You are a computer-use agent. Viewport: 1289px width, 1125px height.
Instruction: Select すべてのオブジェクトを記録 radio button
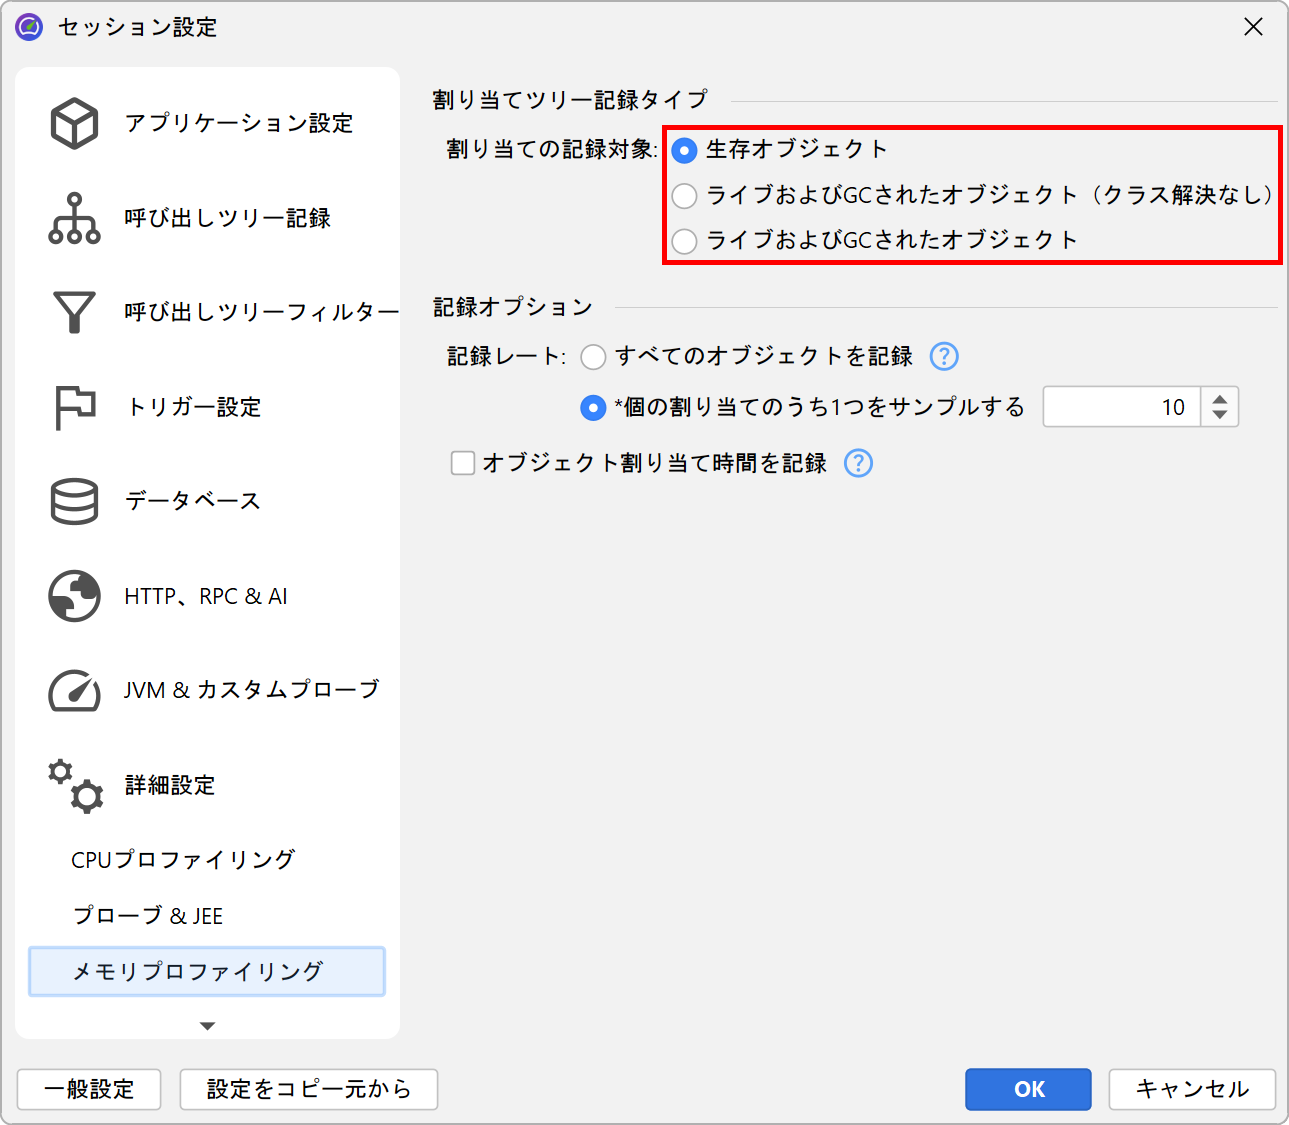[x=593, y=357]
